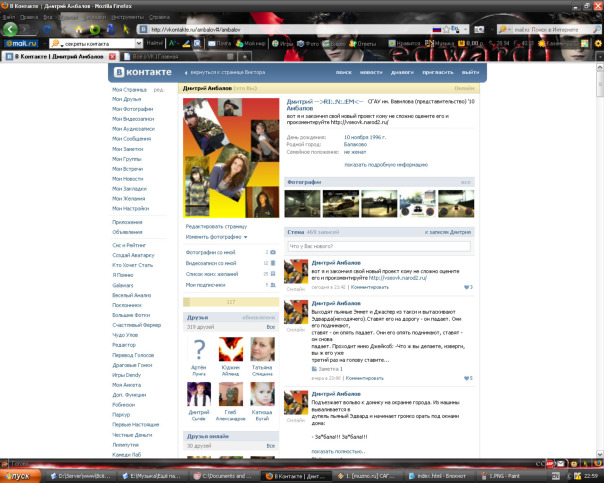604x483 pixels.
Task: Click the browser address bar URL field
Action: coord(289,29)
